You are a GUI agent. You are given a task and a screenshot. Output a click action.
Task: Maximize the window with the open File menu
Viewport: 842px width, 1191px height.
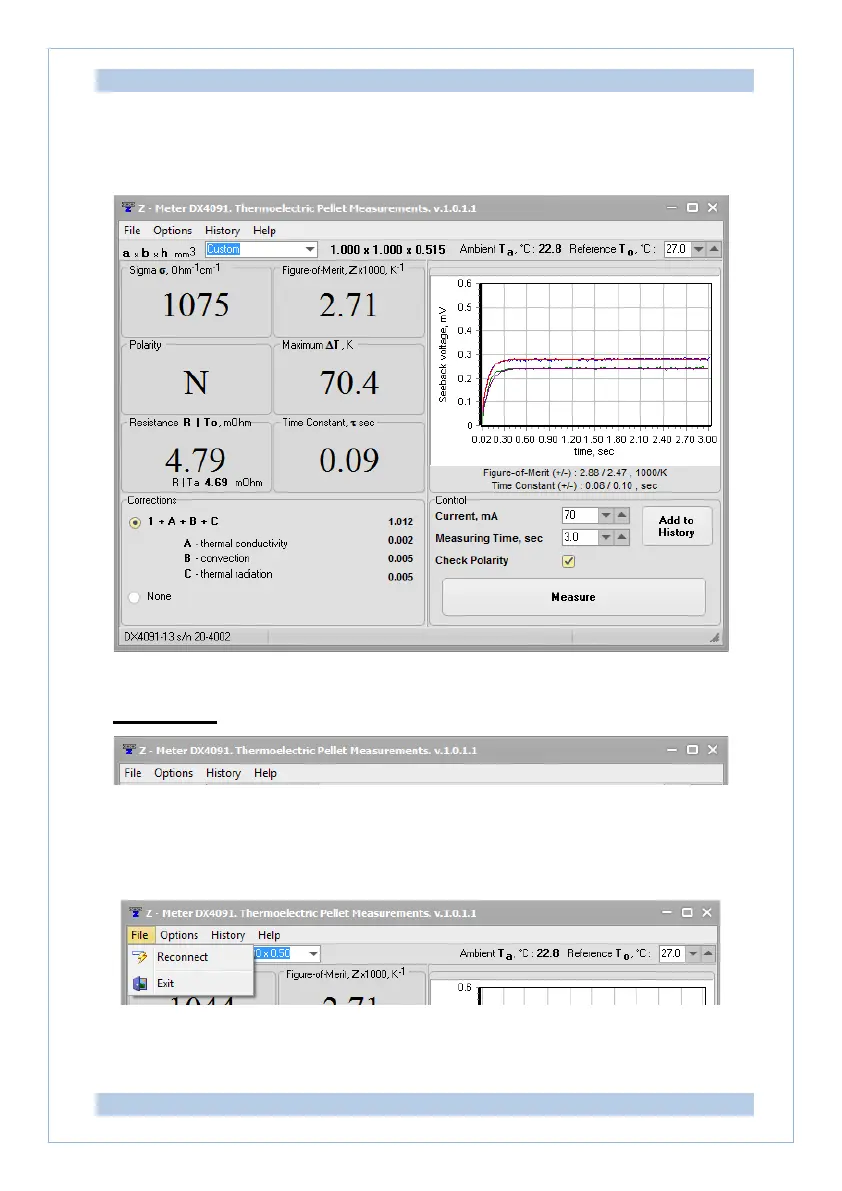coord(687,912)
